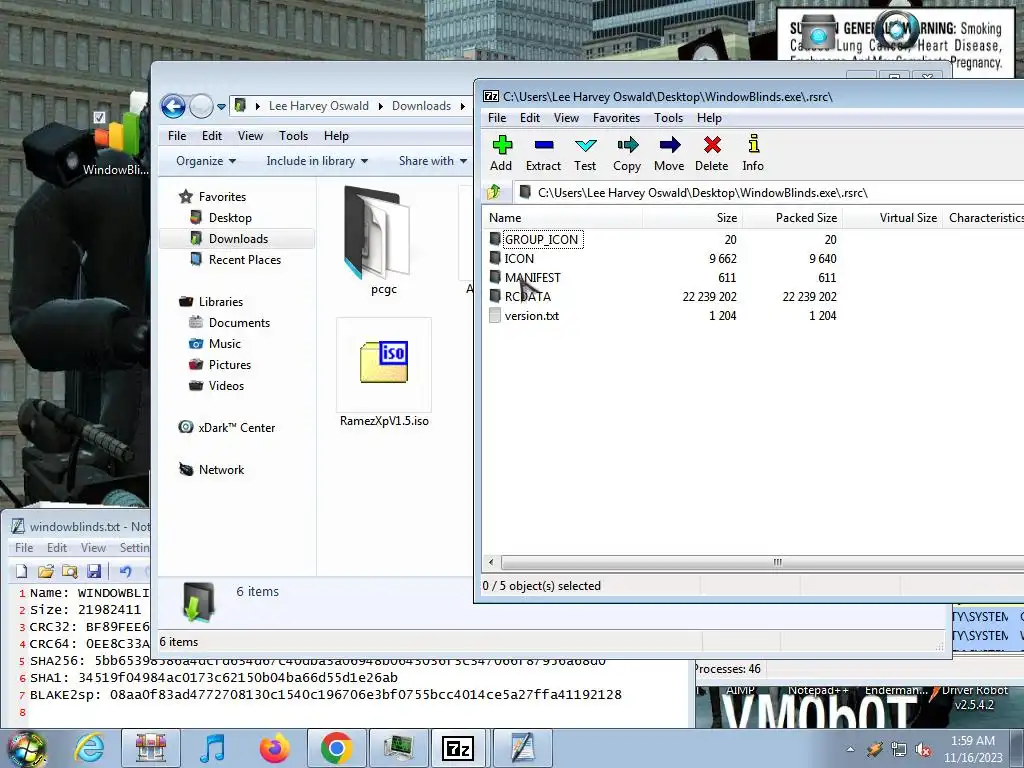The image size is (1024, 768).
Task: Open Explorer recent pages dropdown arrow
Action: (x=221, y=106)
